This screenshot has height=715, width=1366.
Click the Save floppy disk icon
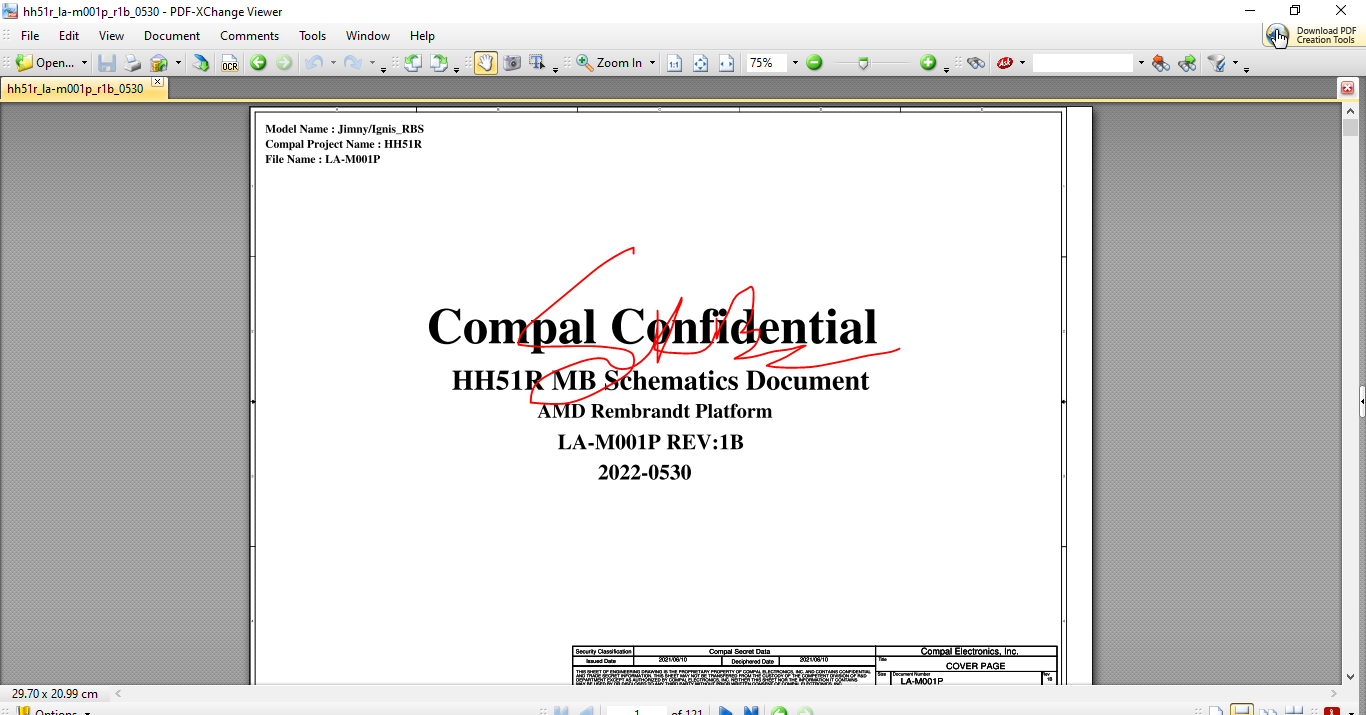(106, 63)
